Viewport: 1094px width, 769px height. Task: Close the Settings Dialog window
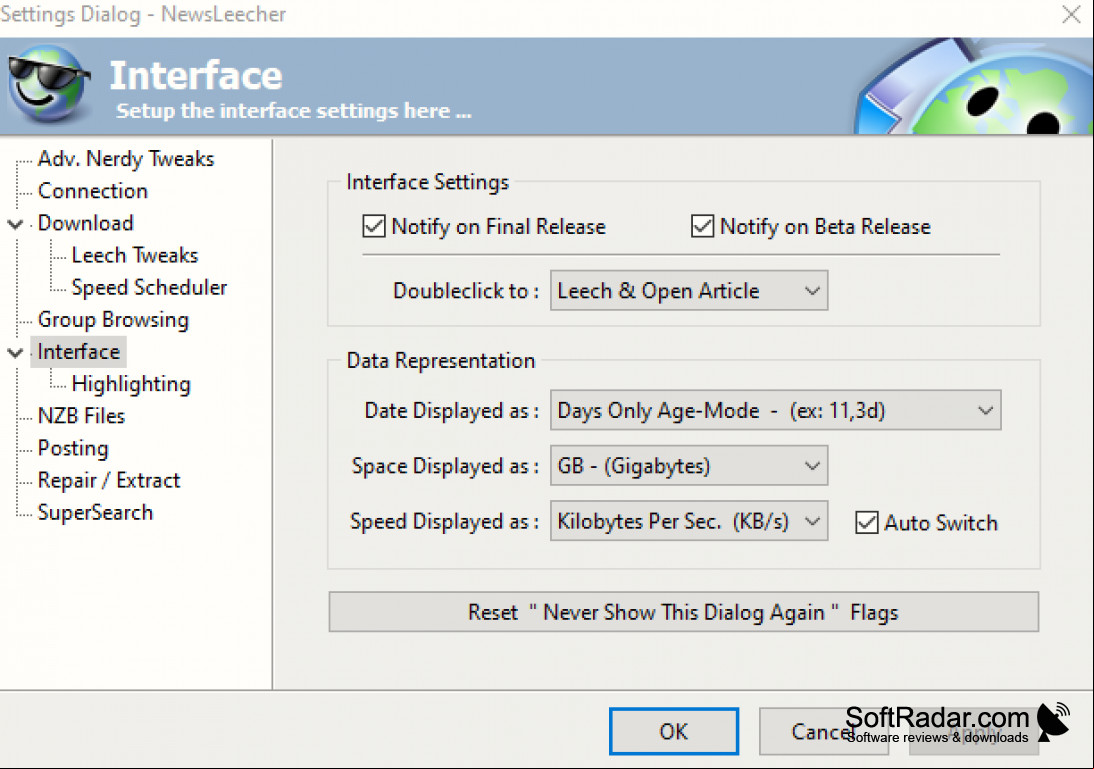click(x=1071, y=14)
